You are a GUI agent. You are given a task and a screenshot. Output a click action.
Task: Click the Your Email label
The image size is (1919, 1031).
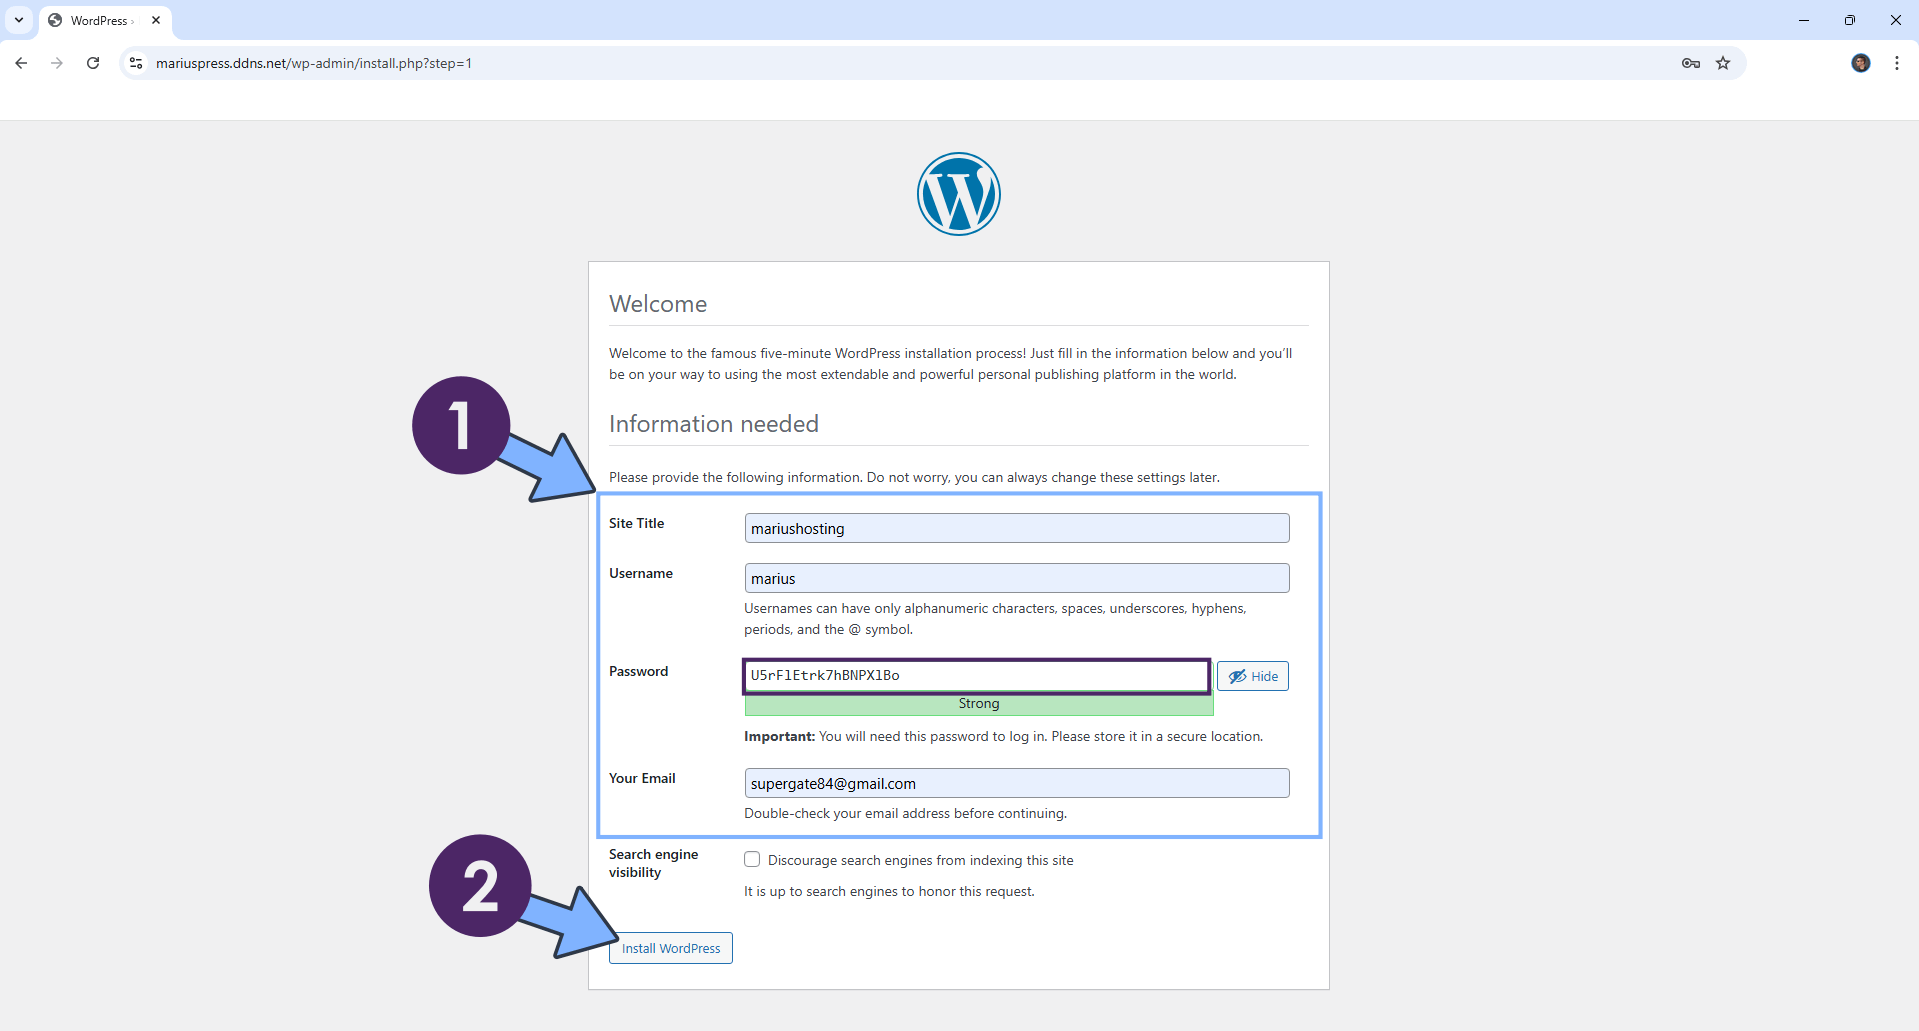[642, 778]
